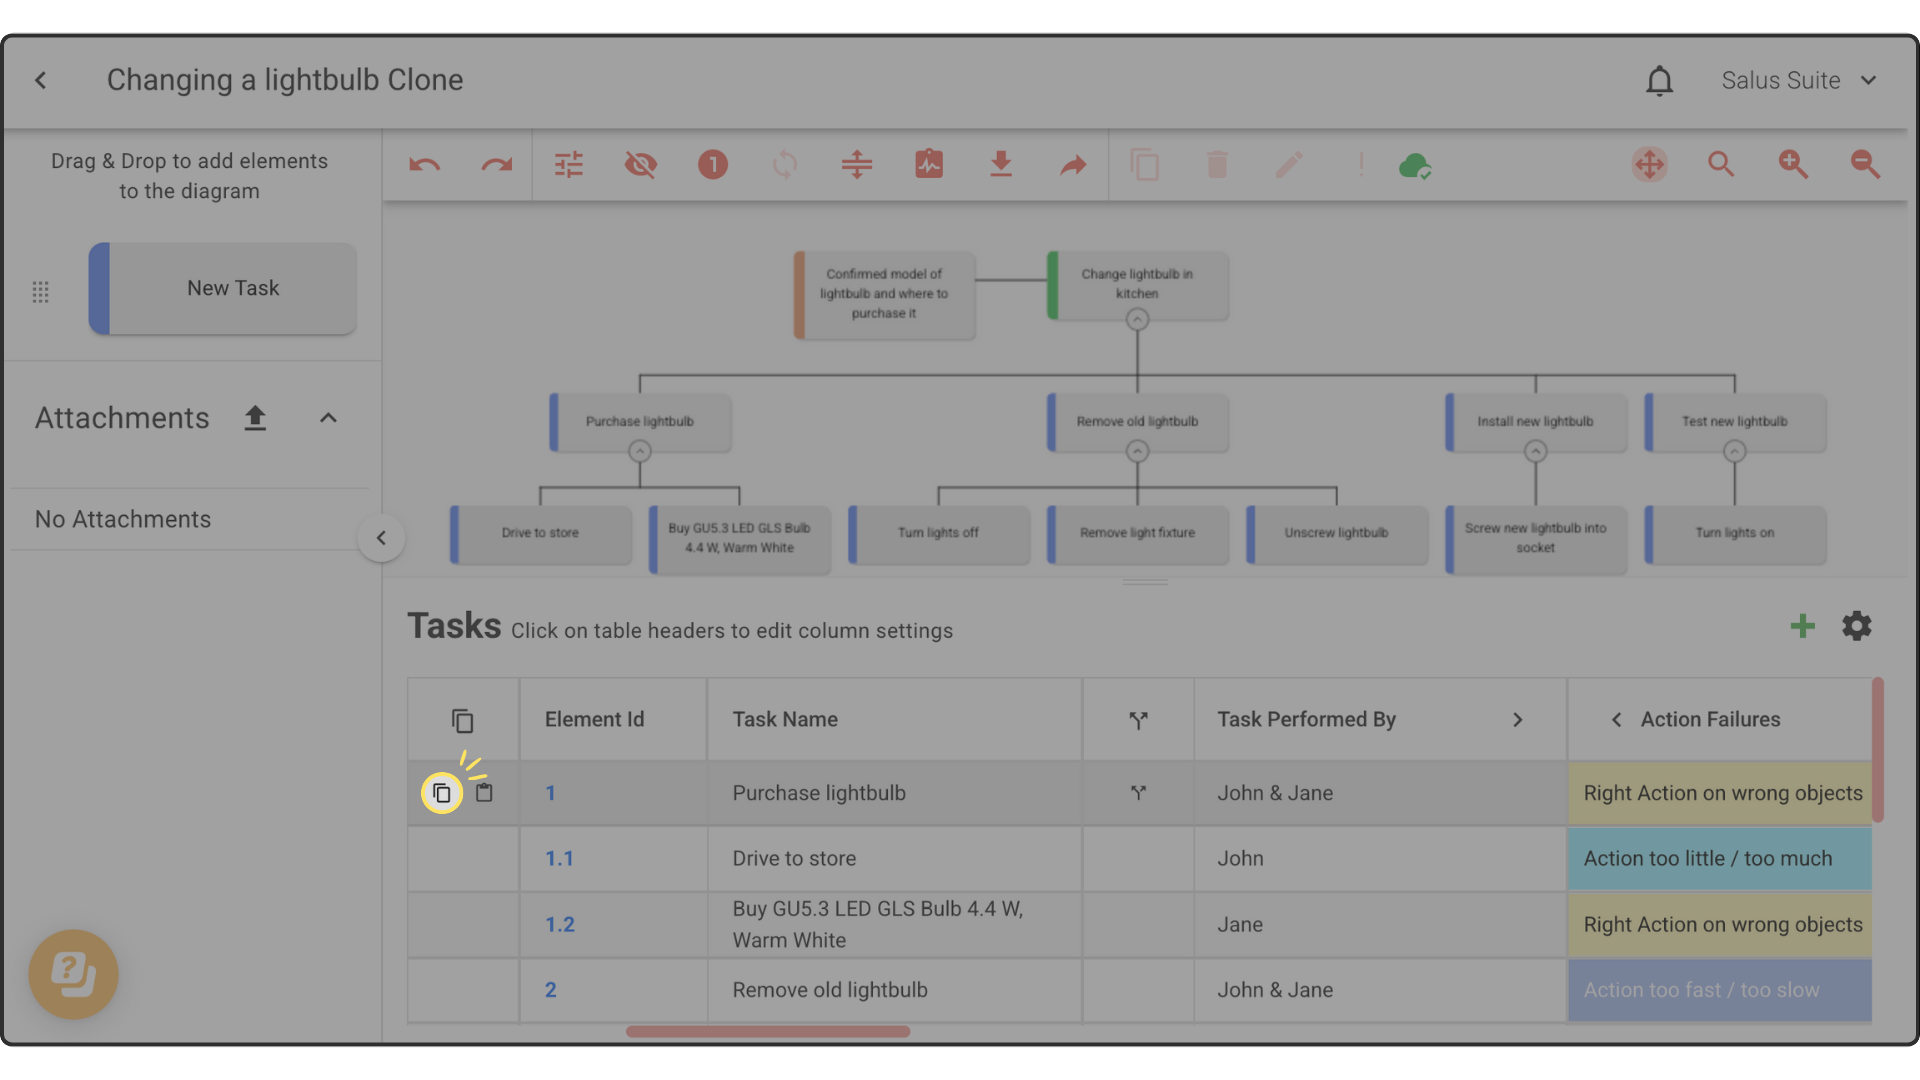This screenshot has height=1080, width=1920.
Task: Open element 1.1 link
Action: pos(559,859)
